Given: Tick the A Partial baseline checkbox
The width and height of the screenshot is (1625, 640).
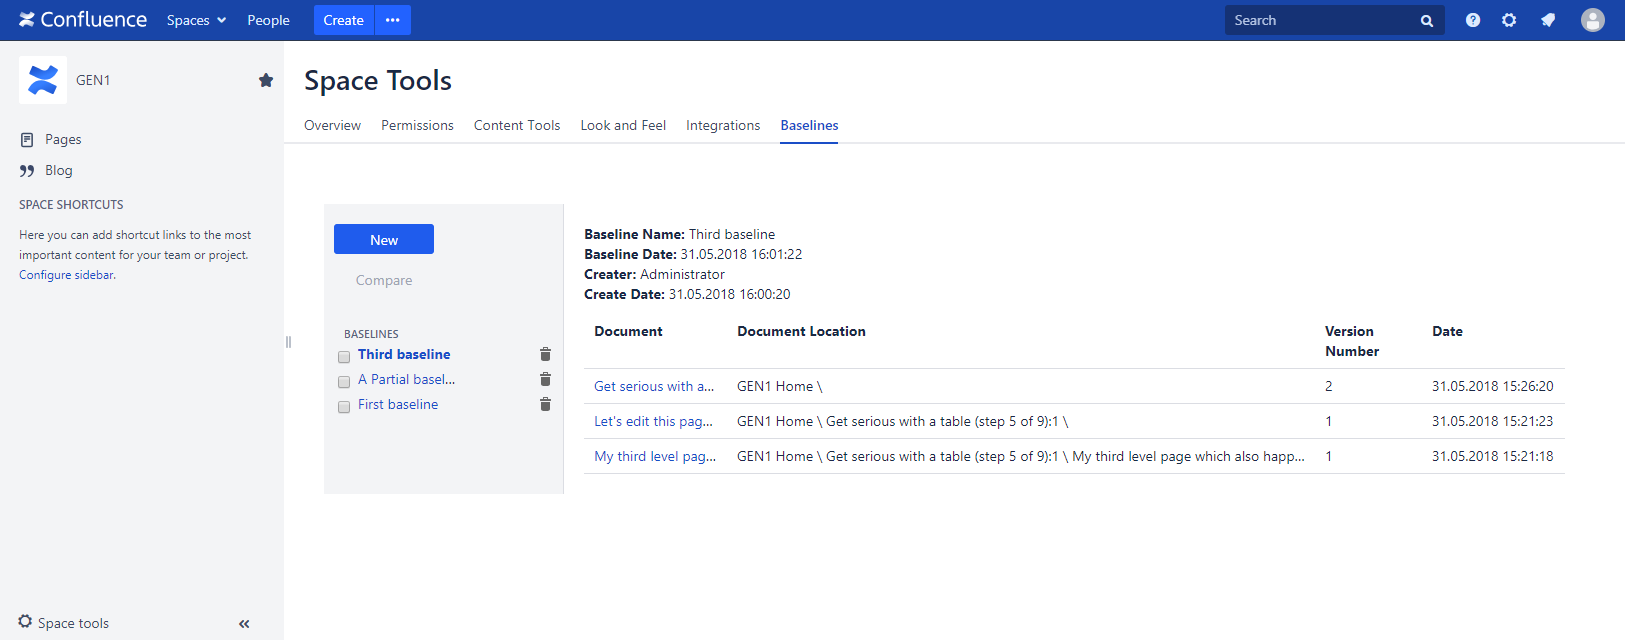Looking at the screenshot, I should (x=344, y=382).
